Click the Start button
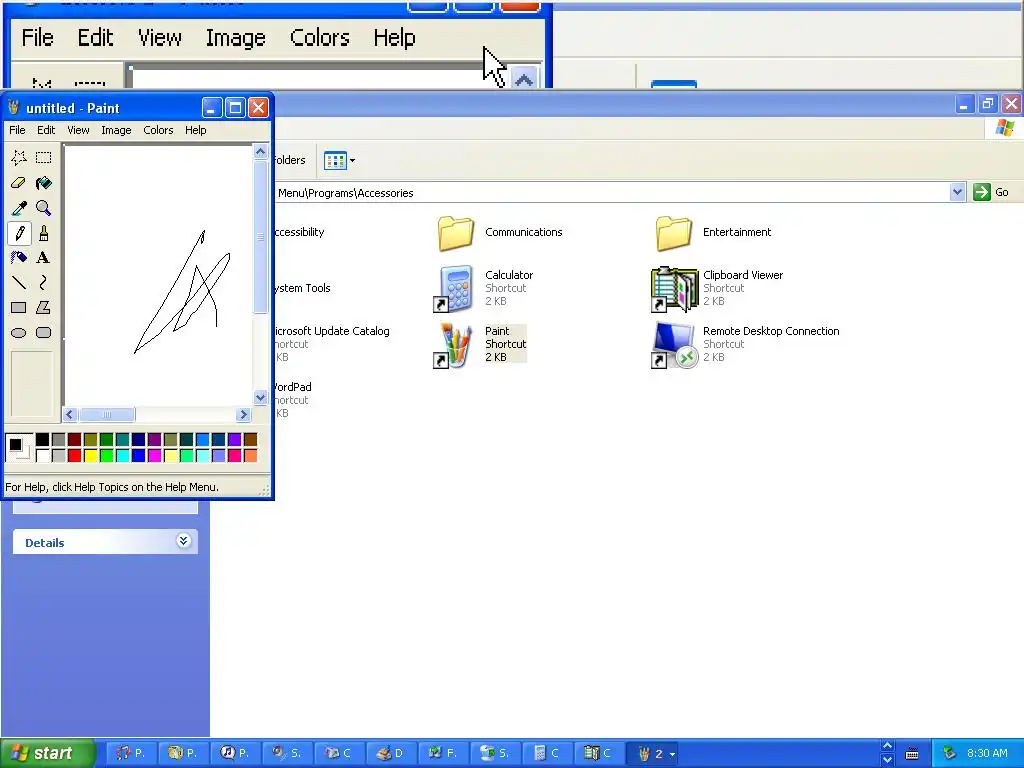 [46, 753]
